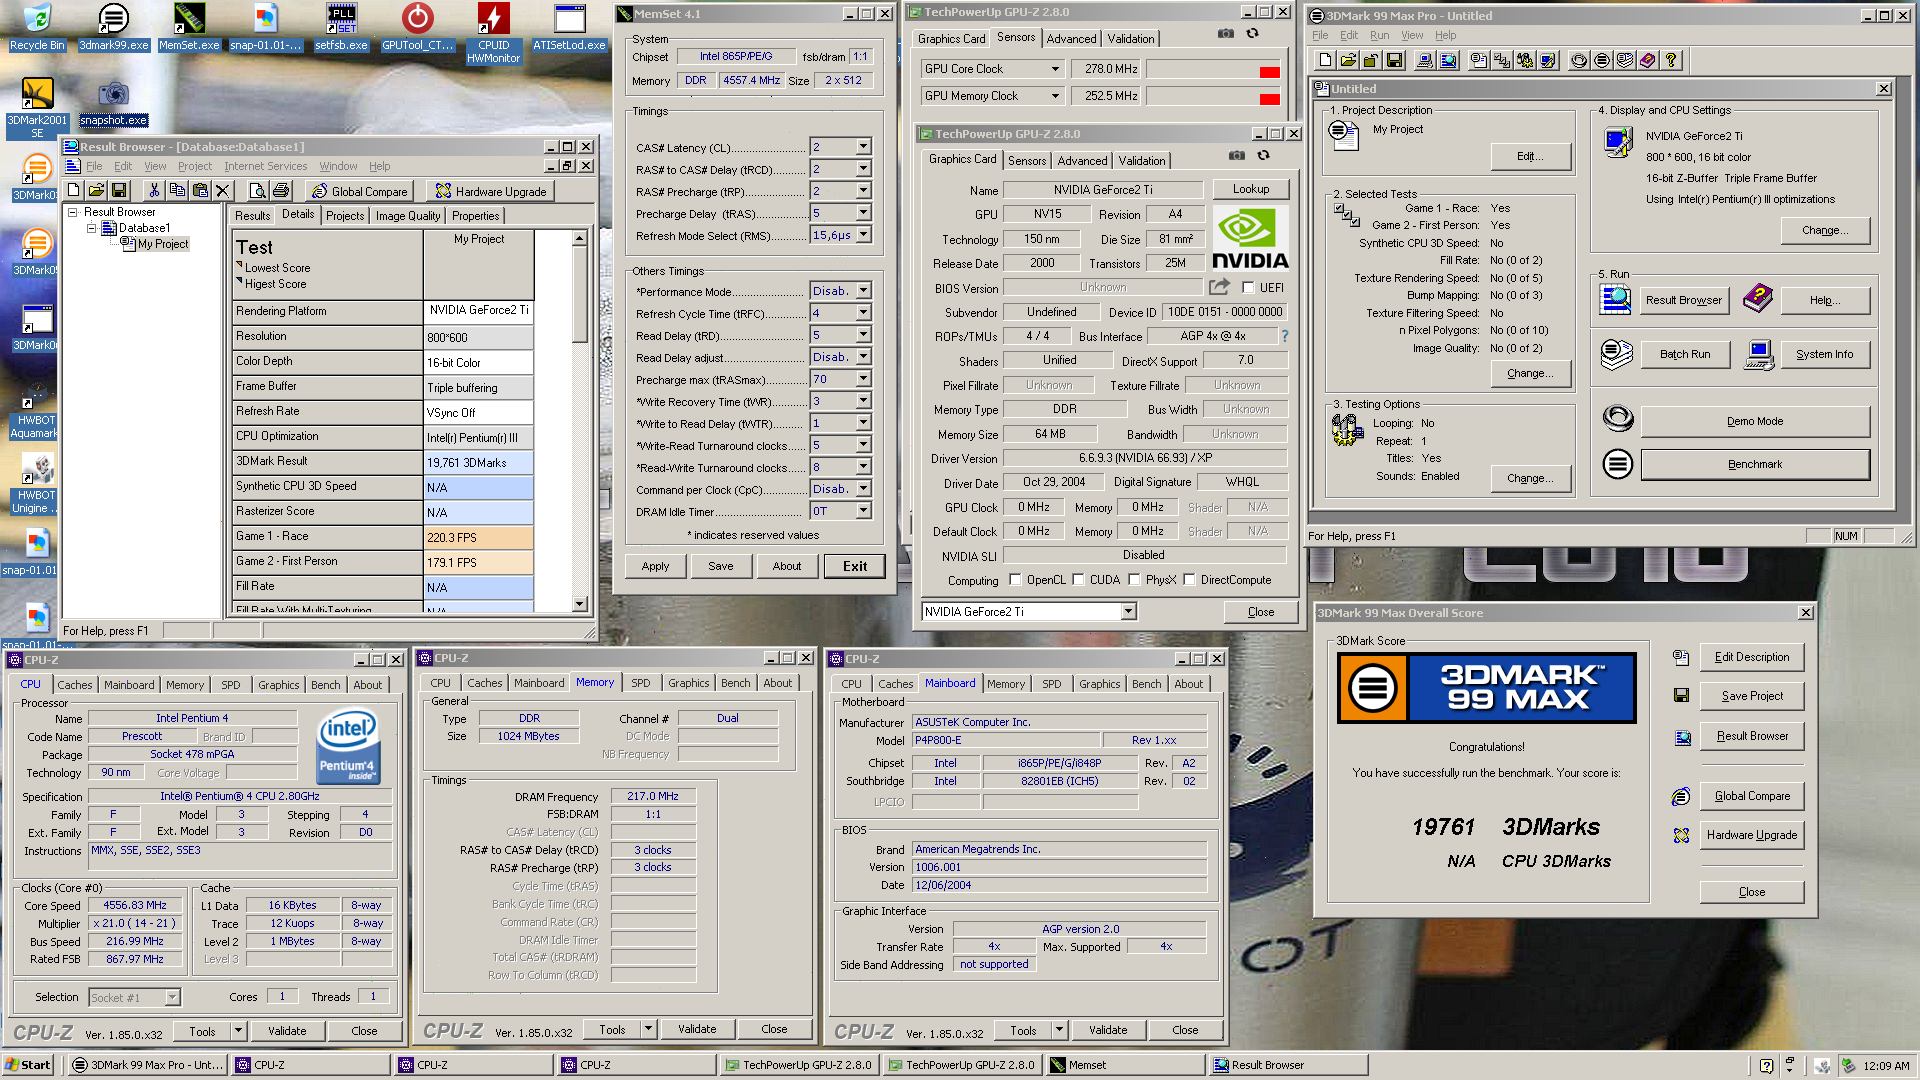The image size is (1920, 1080).
Task: Click the Printer icon in Result Browser toolbar
Action: [x=281, y=191]
